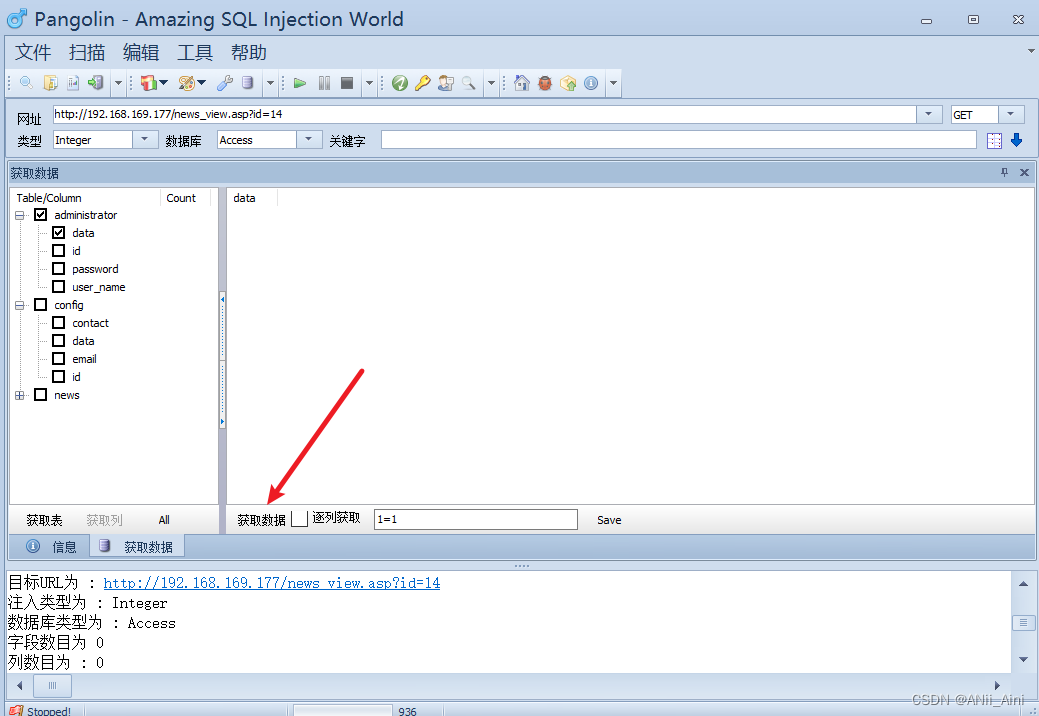Pin the 获取数据 panel
The height and width of the screenshot is (716, 1039).
click(x=1005, y=172)
